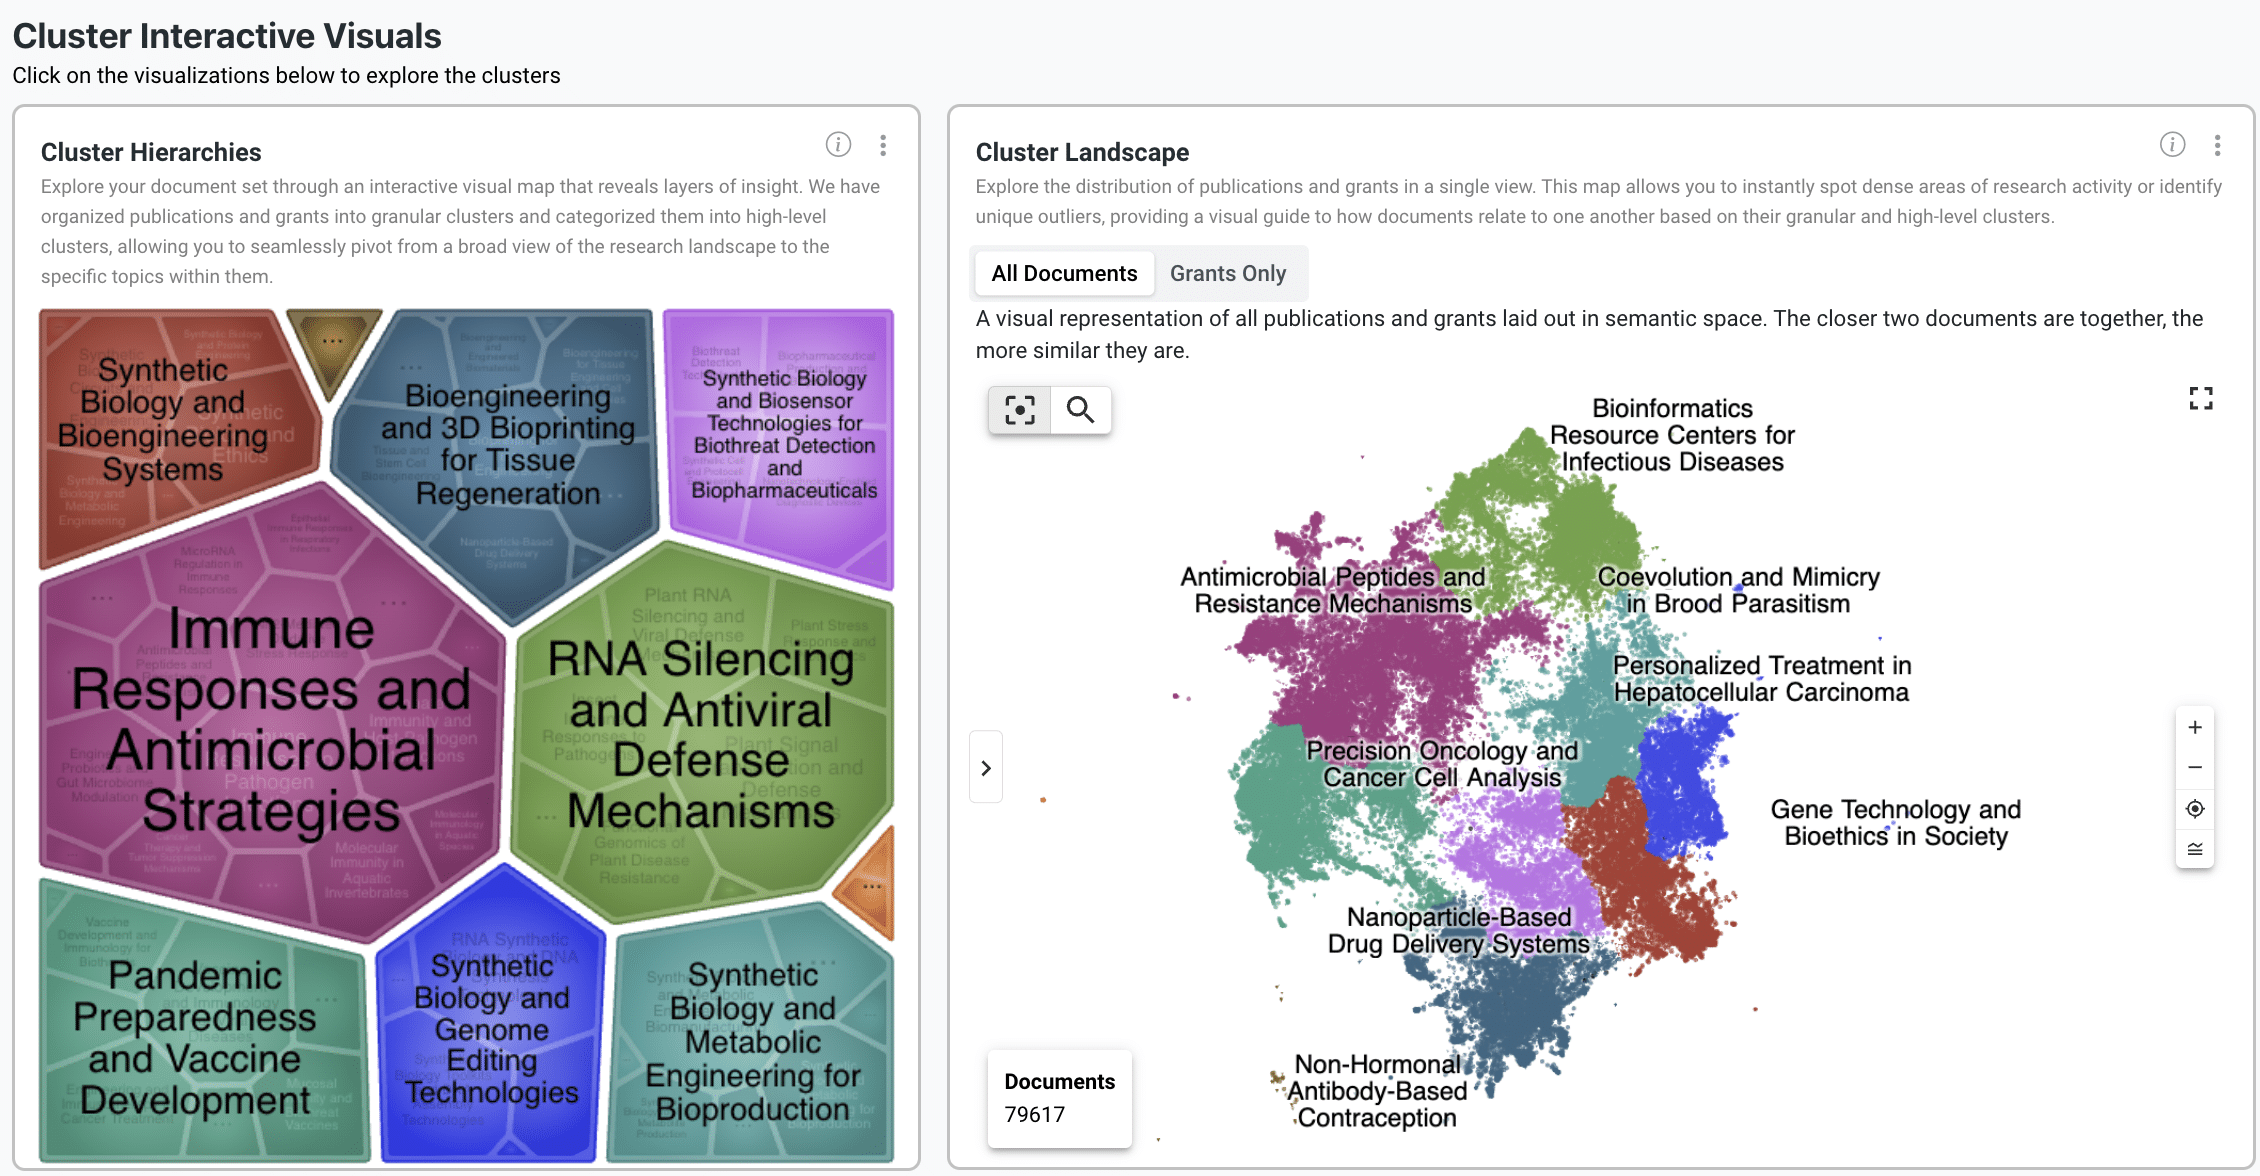
Task: Click Synthetic Biology and Genome Editing cluster
Action: [491, 1030]
